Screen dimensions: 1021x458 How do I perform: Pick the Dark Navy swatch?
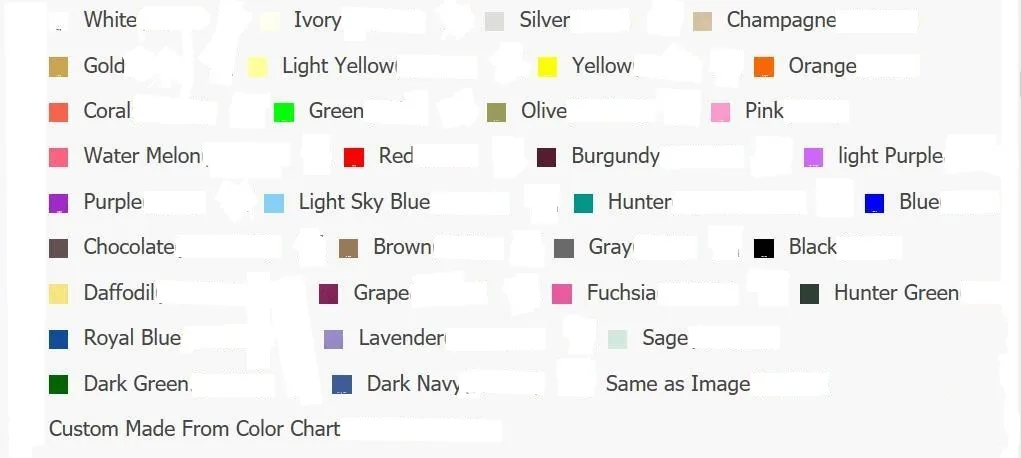pos(342,384)
